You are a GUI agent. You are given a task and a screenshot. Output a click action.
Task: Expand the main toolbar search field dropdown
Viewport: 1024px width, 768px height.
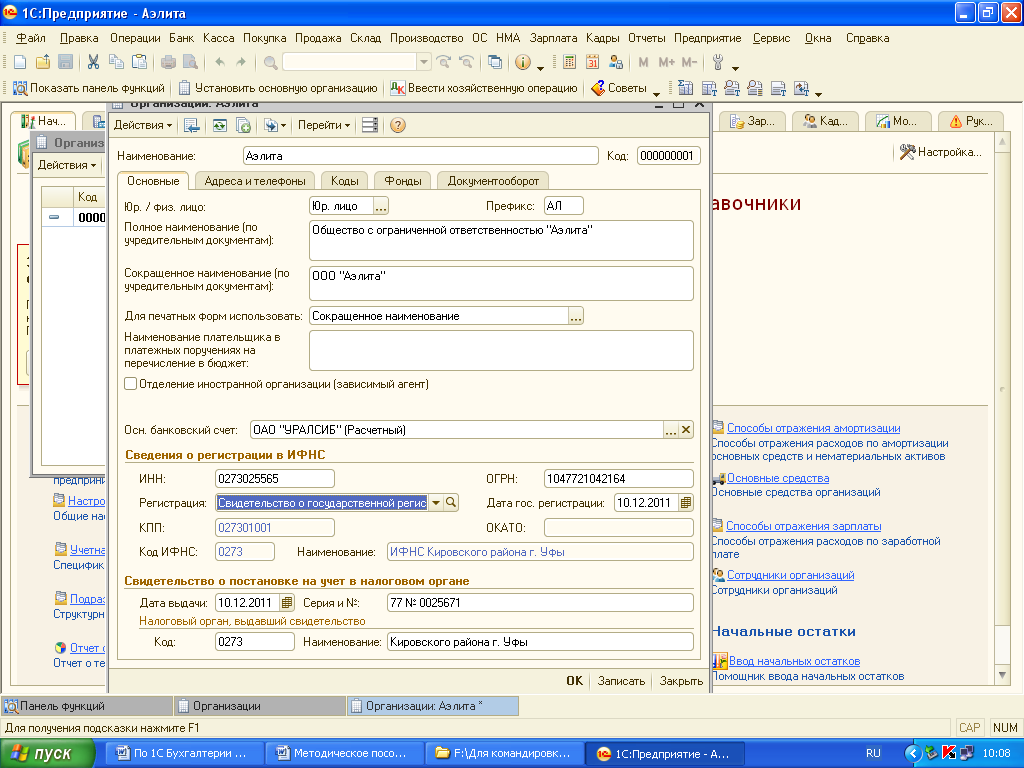coord(424,62)
